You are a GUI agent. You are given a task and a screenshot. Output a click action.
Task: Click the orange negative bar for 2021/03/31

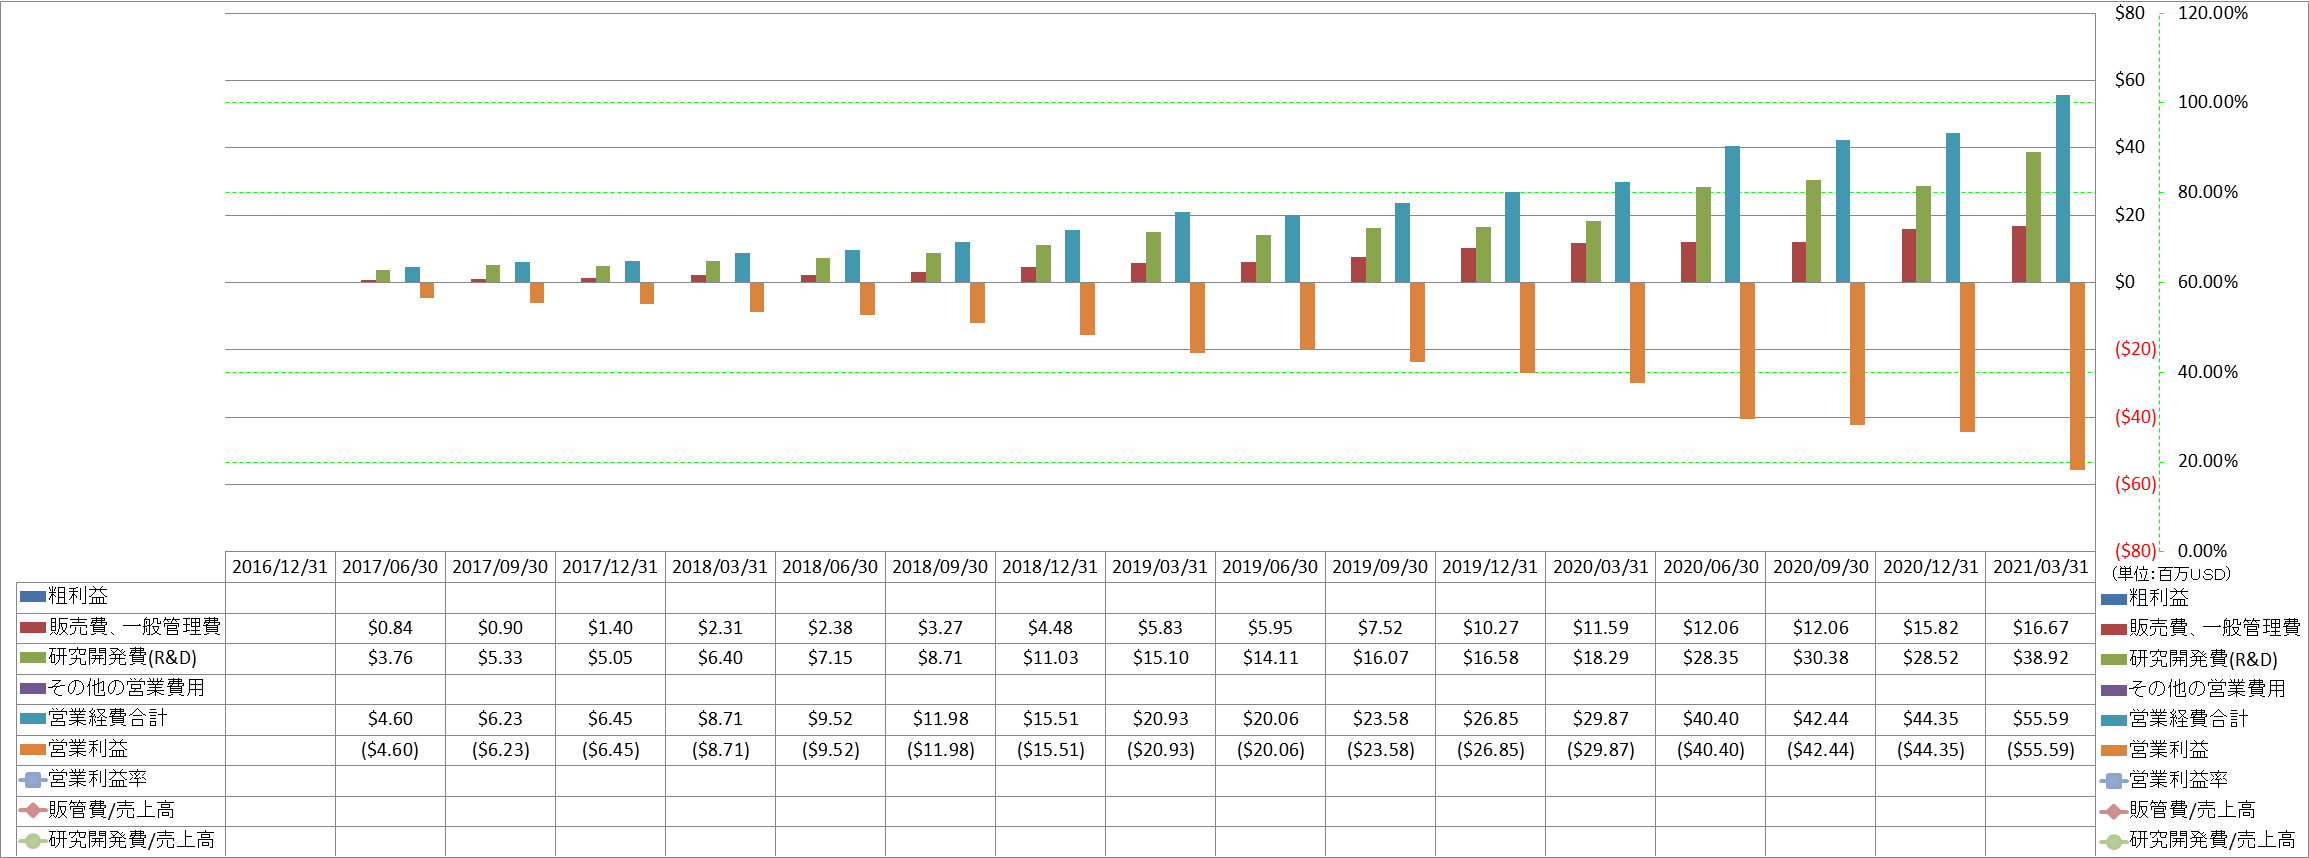(x=2077, y=376)
